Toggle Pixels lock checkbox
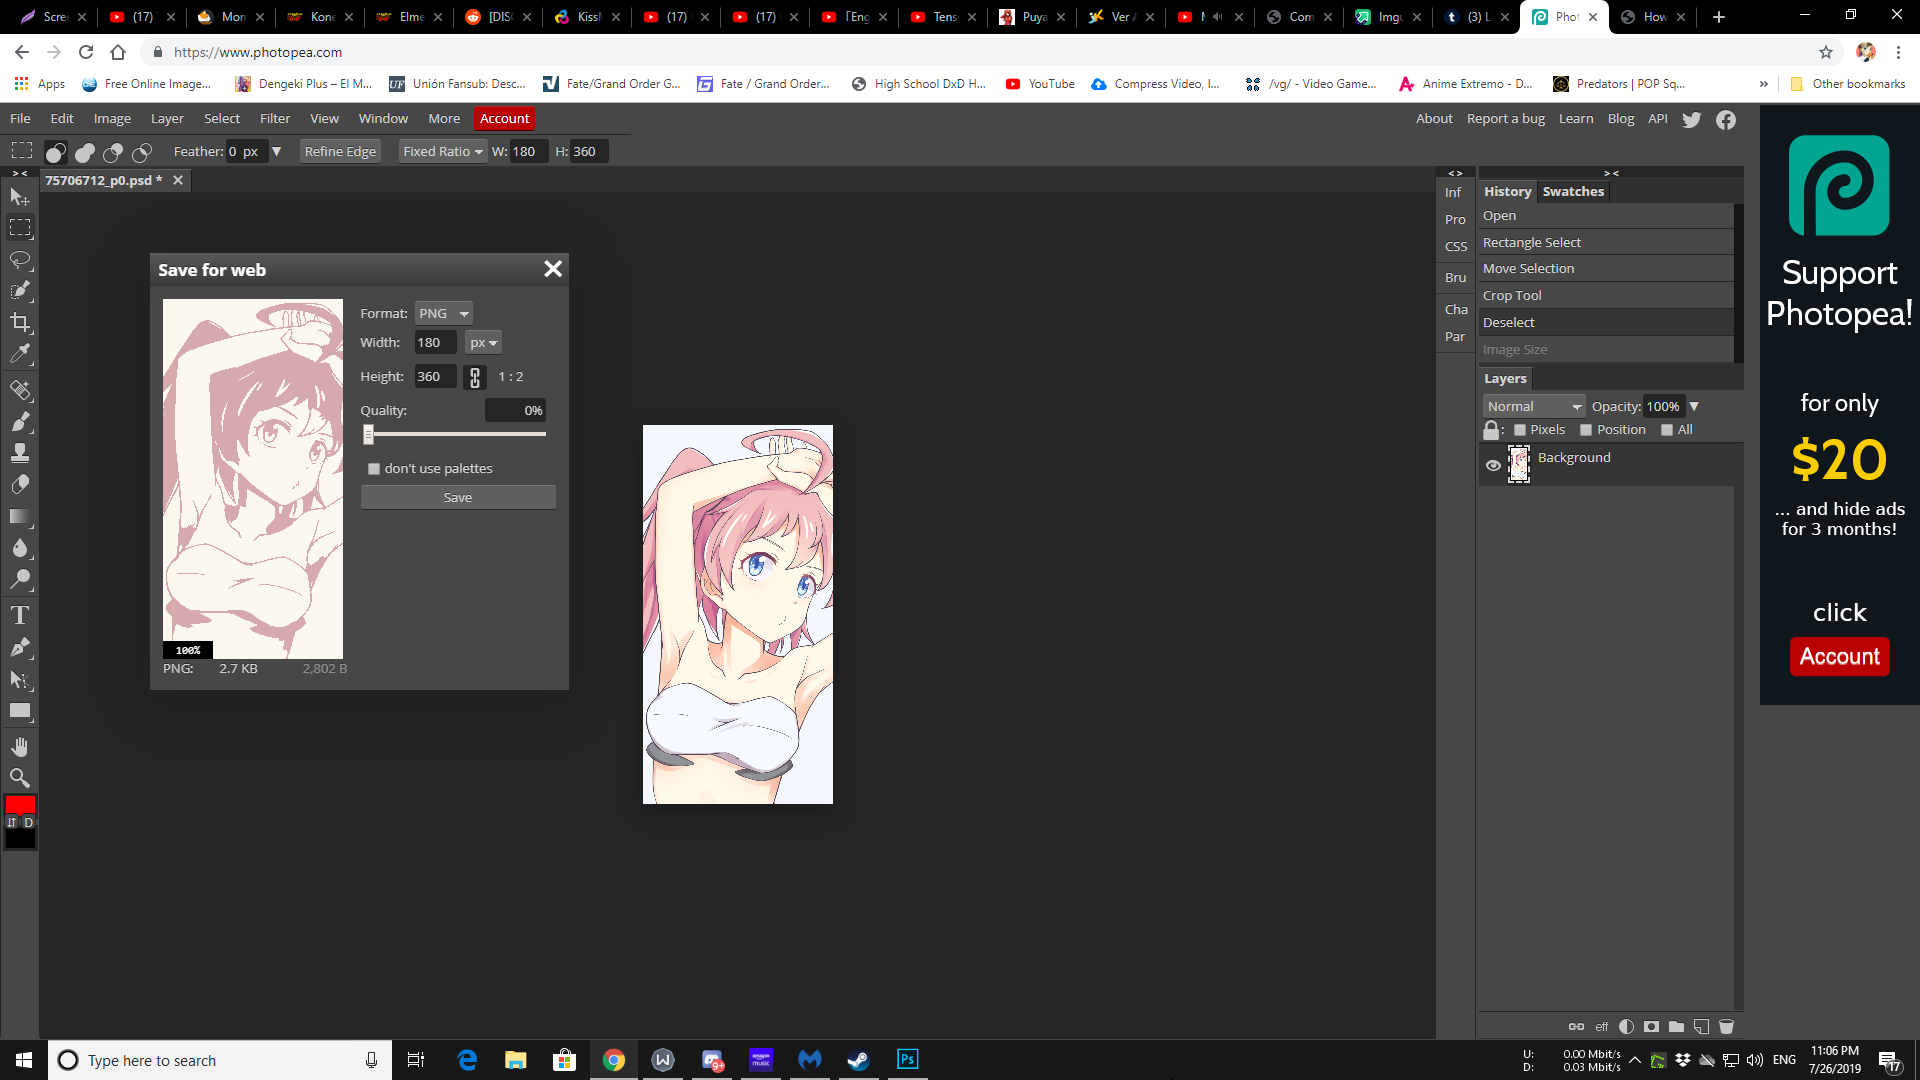The image size is (1920, 1080). click(1520, 430)
